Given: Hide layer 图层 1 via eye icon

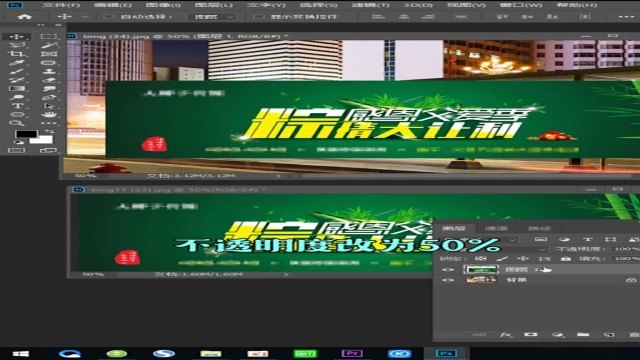Looking at the screenshot, I should pyautogui.click(x=447, y=269).
